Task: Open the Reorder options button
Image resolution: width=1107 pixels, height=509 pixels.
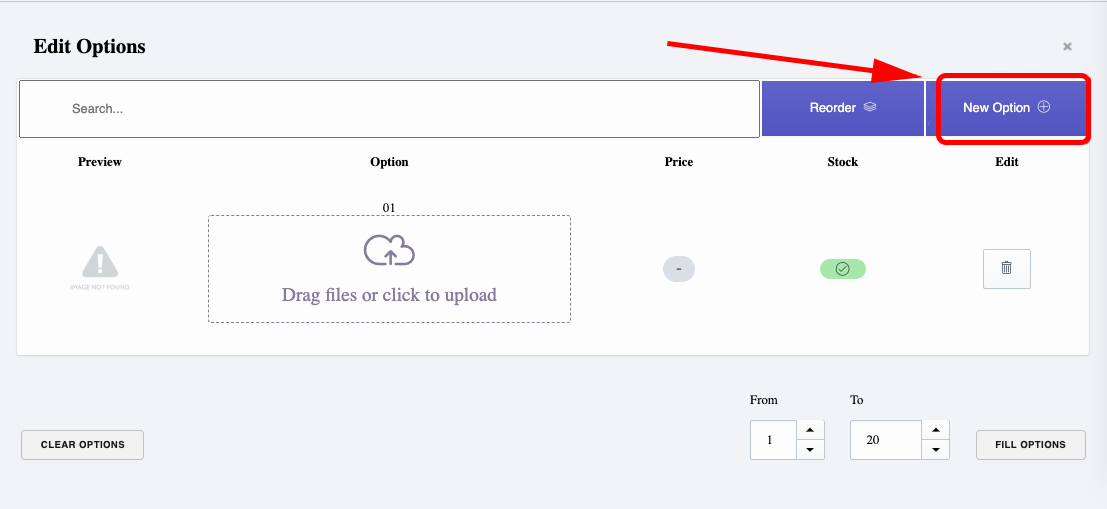Action: (843, 108)
